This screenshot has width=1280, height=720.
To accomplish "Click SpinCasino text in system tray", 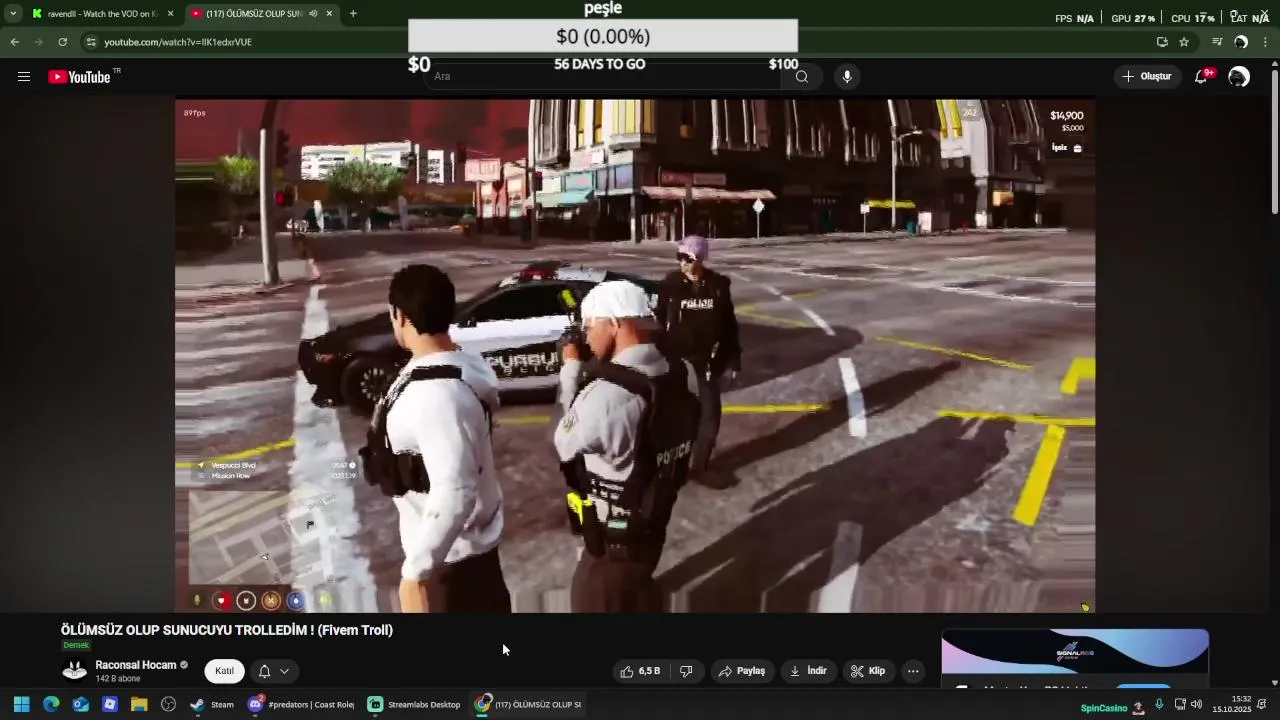I will tap(1104, 708).
